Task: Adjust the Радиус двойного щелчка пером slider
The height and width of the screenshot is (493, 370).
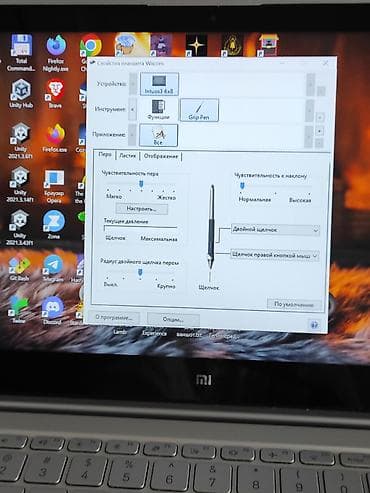Action: (140, 273)
